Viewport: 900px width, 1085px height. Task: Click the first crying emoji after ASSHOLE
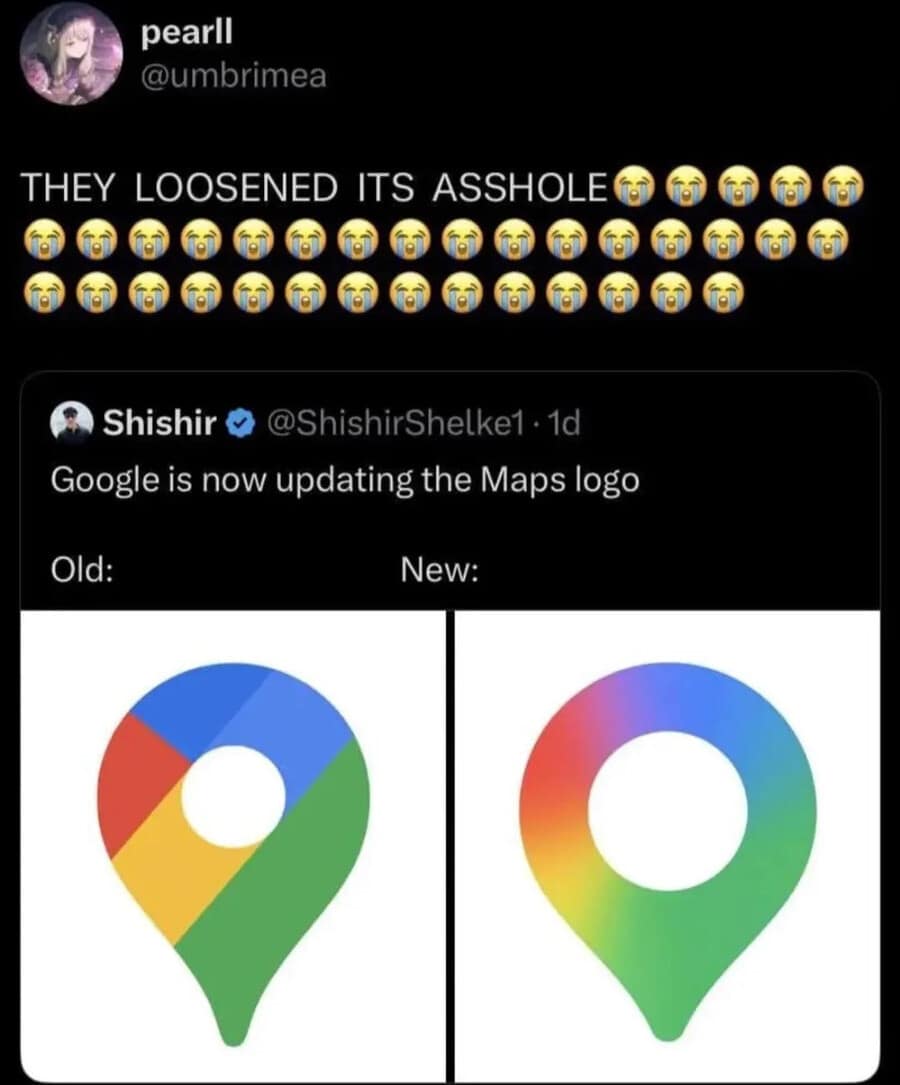[631, 186]
